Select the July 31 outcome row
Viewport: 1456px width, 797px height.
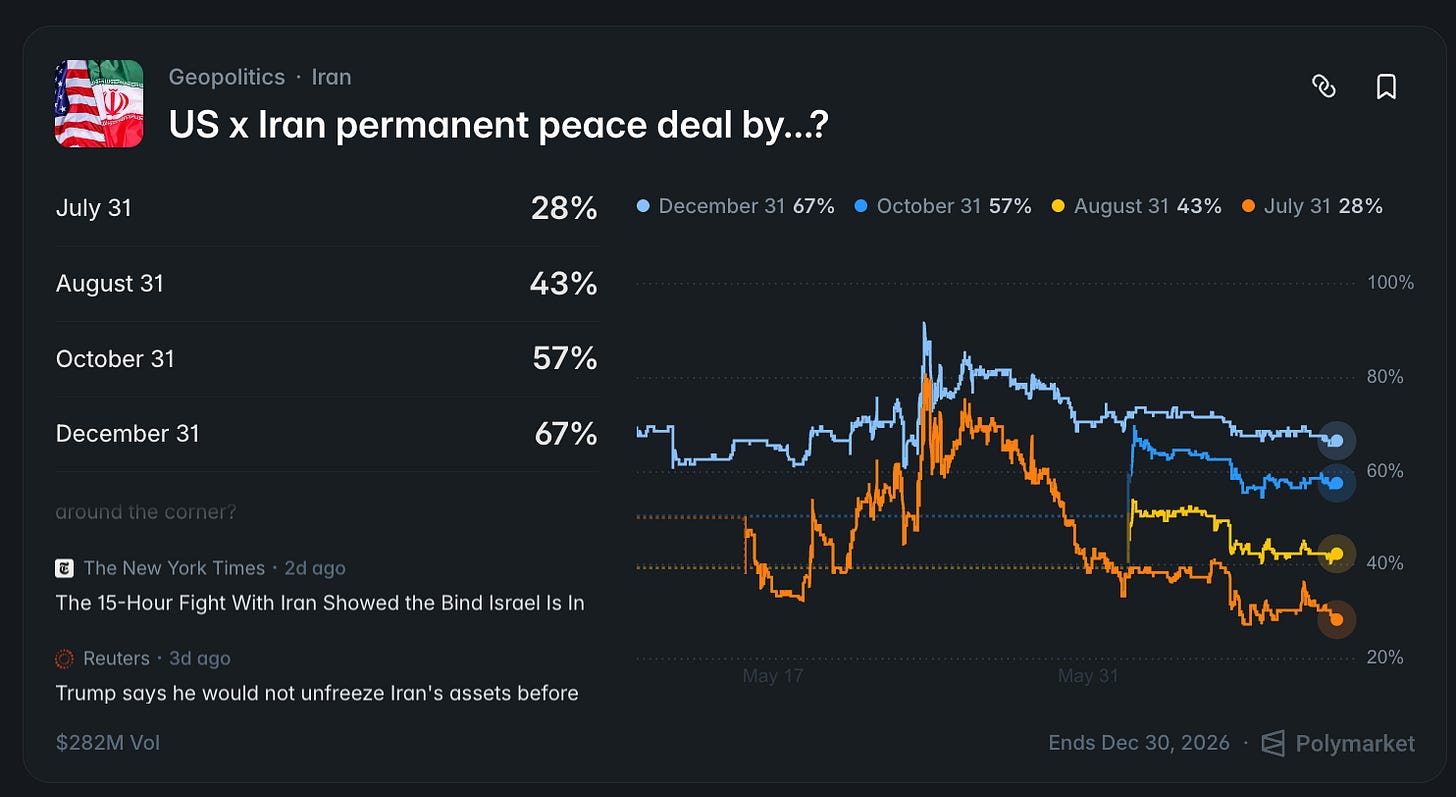point(327,208)
